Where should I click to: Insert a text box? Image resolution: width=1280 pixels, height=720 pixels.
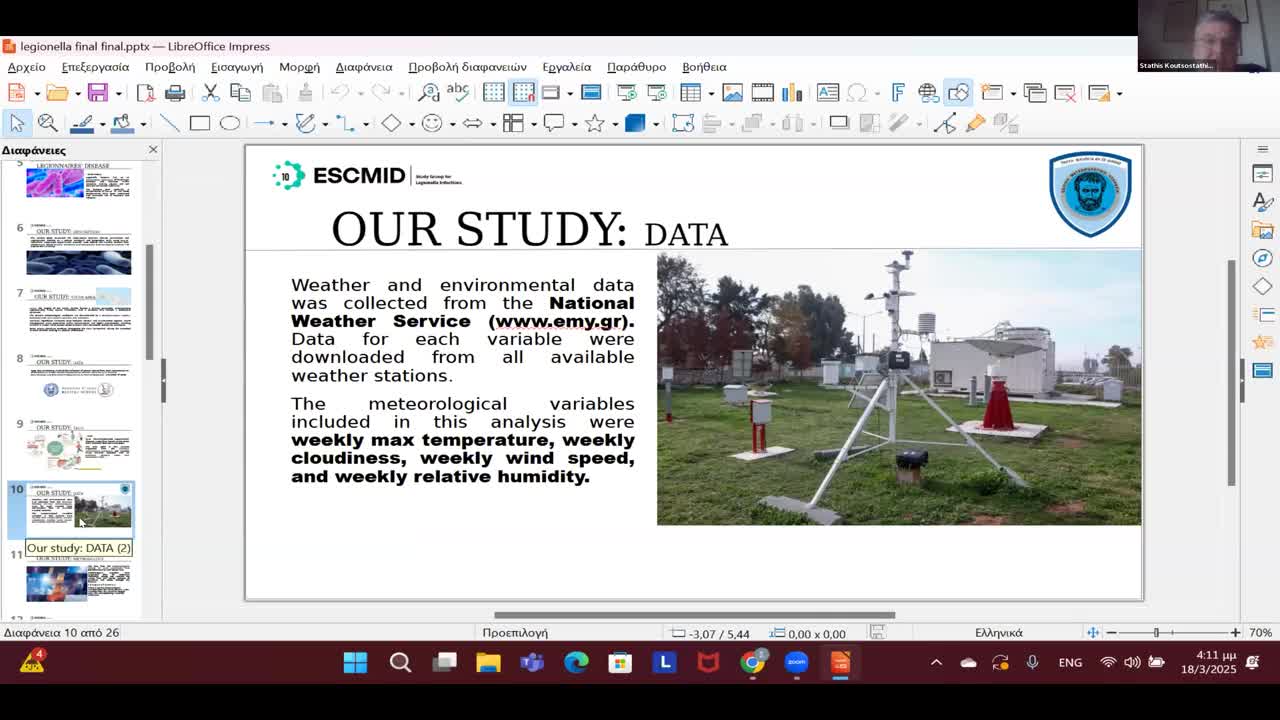coord(828,93)
